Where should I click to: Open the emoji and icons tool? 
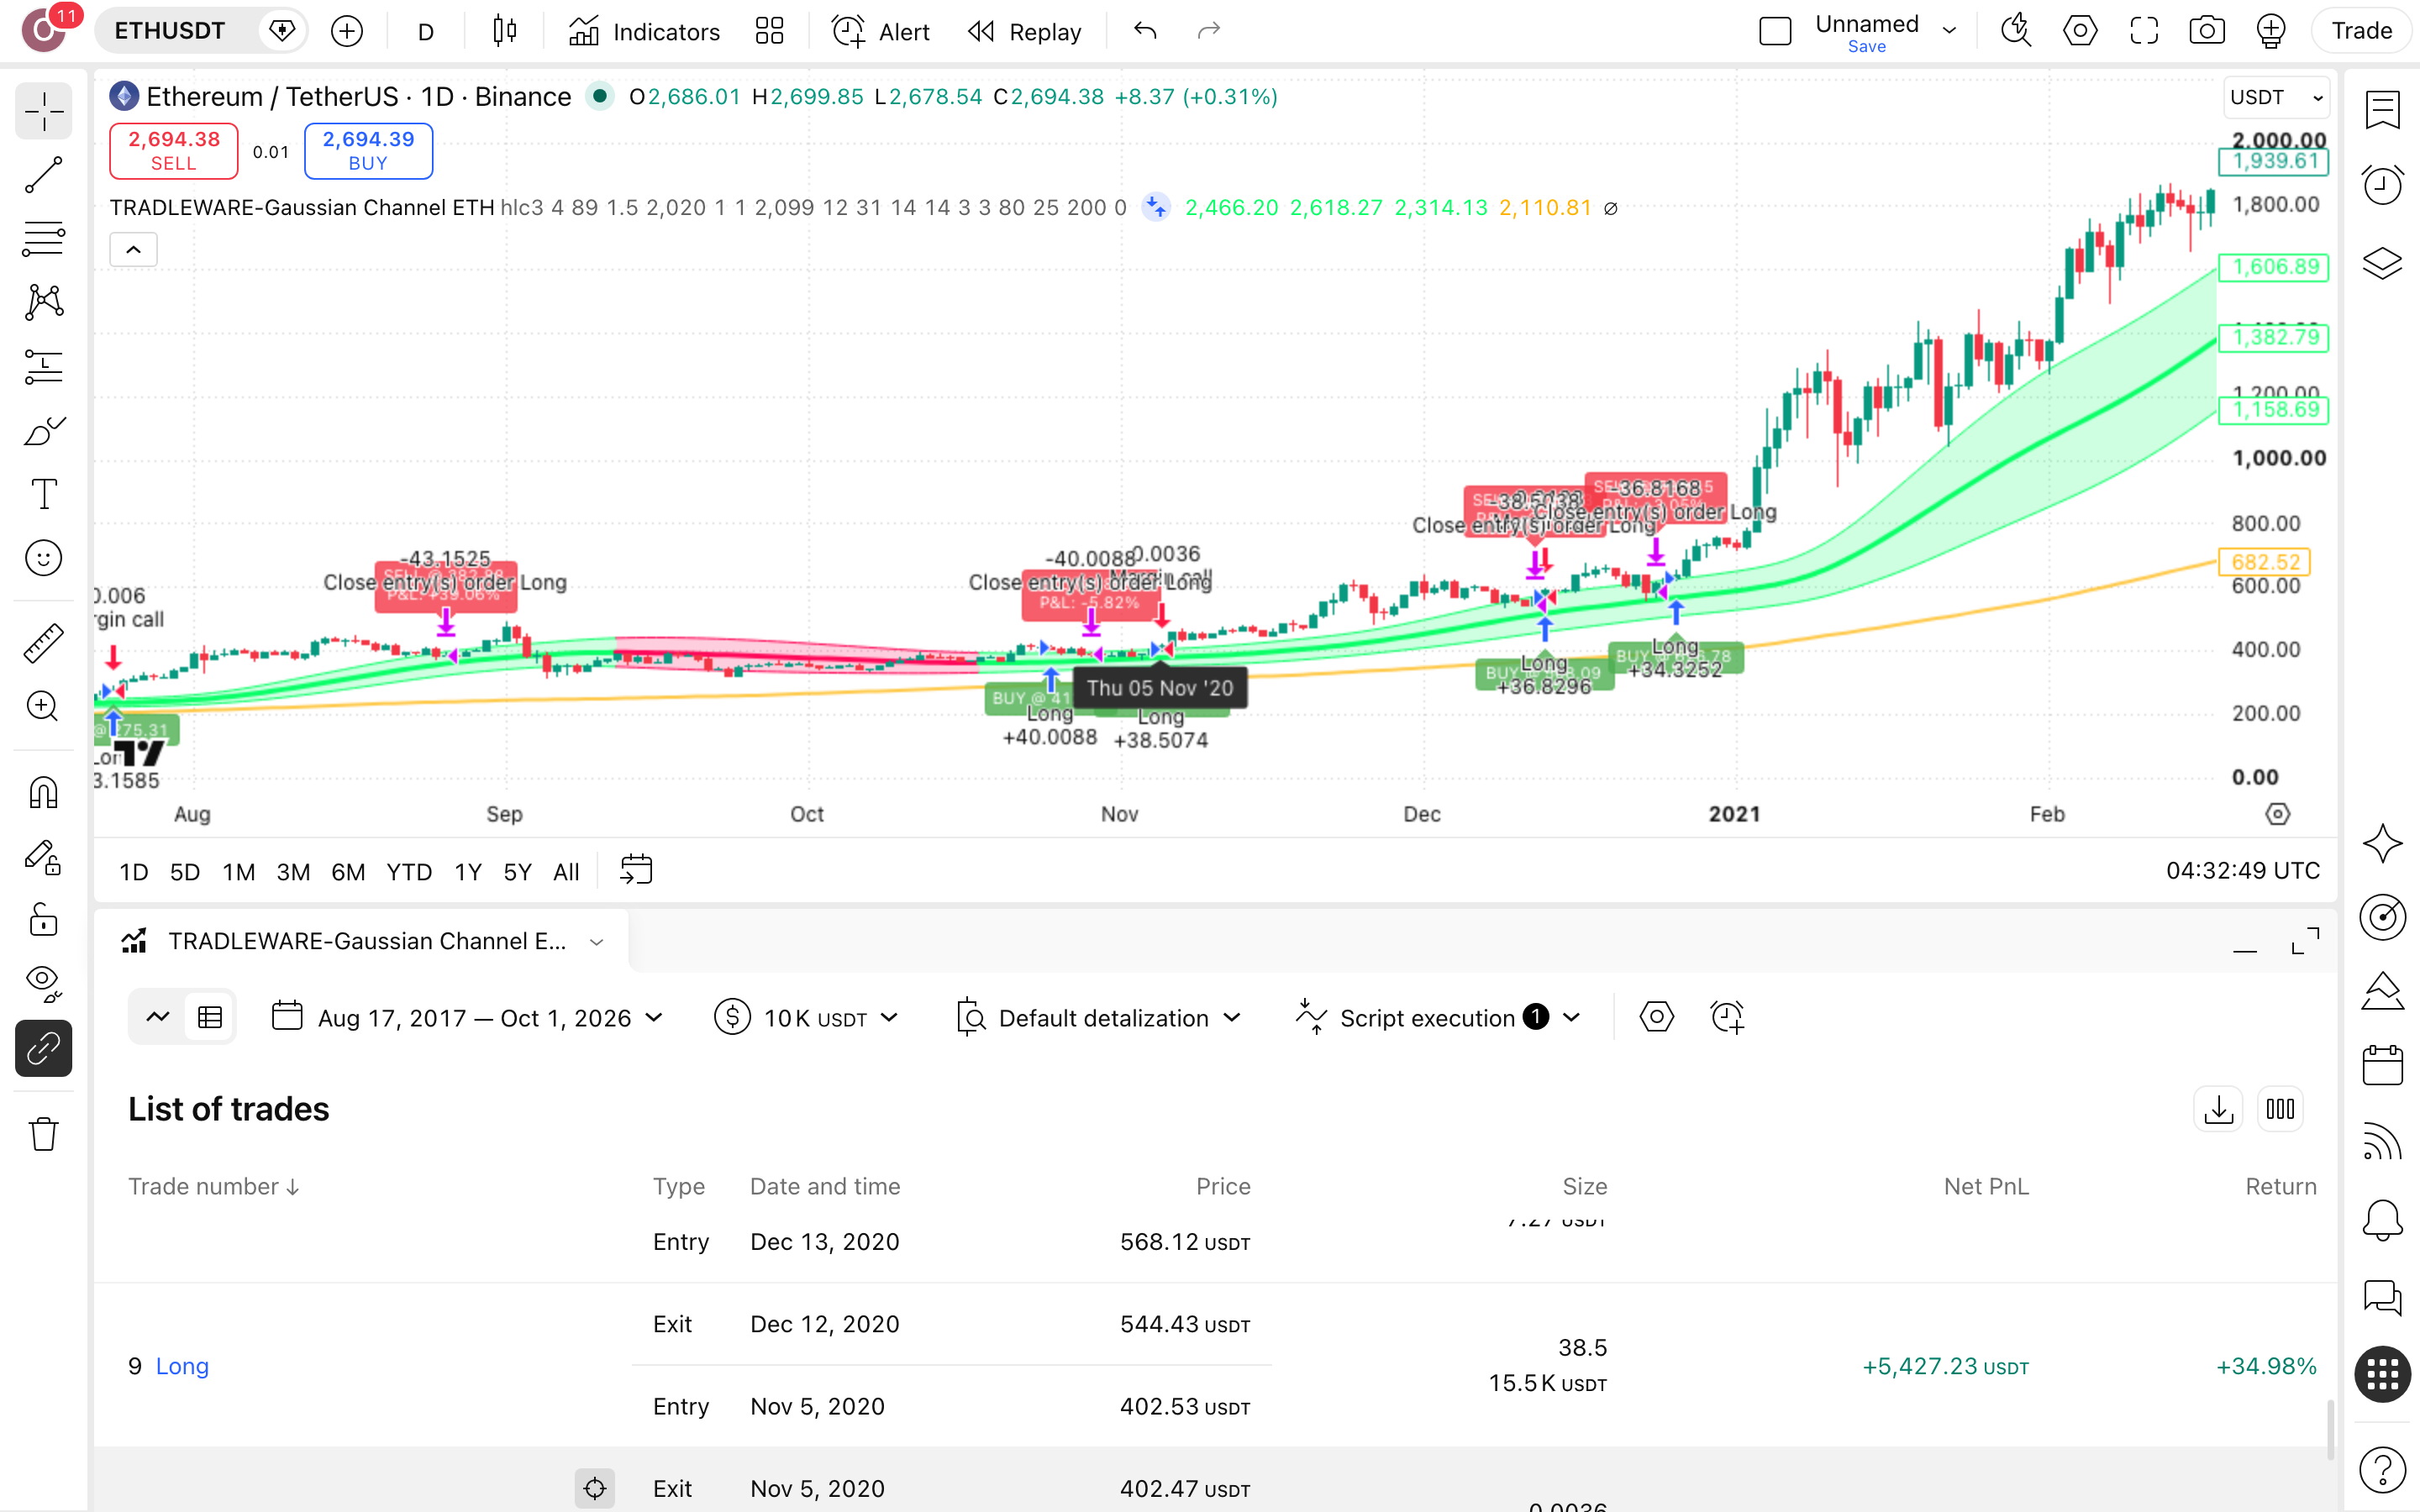pos(44,558)
